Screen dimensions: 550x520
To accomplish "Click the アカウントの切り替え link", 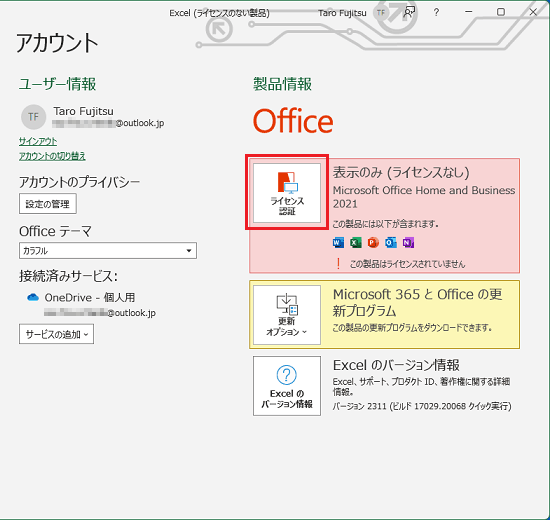I will tap(52, 156).
